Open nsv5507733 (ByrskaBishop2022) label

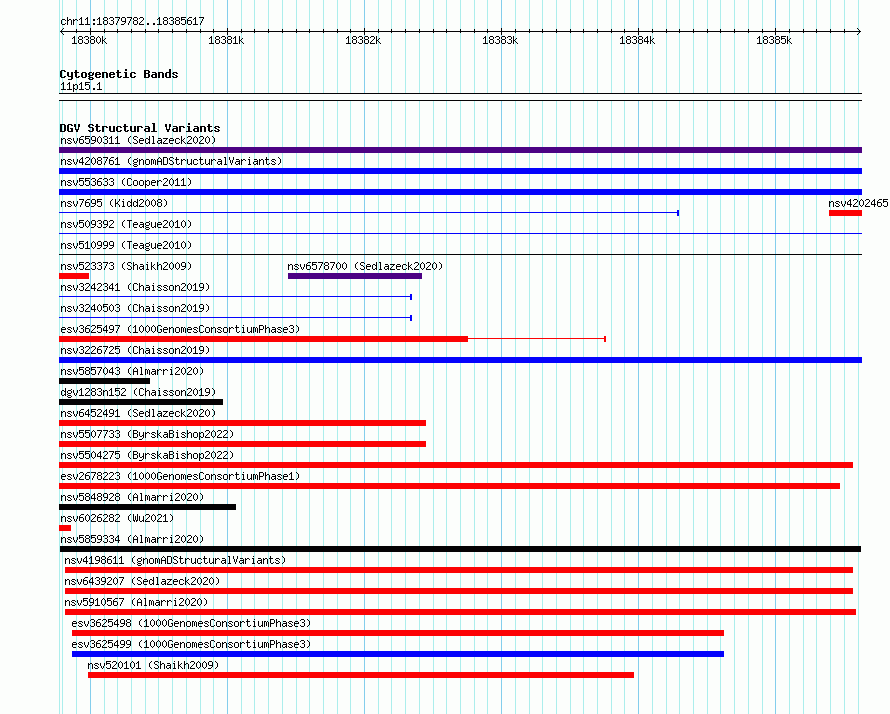tap(147, 434)
